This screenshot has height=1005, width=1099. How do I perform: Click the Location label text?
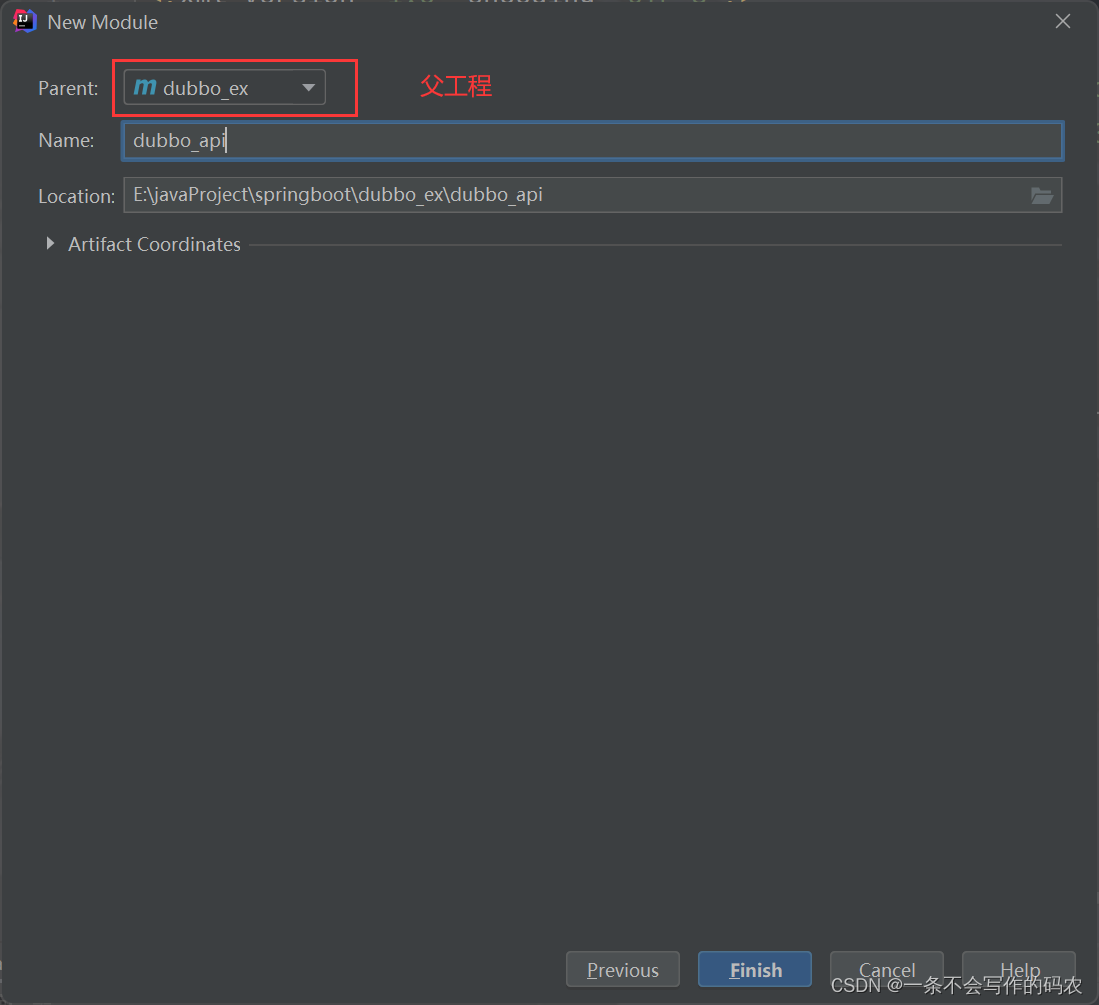76,196
